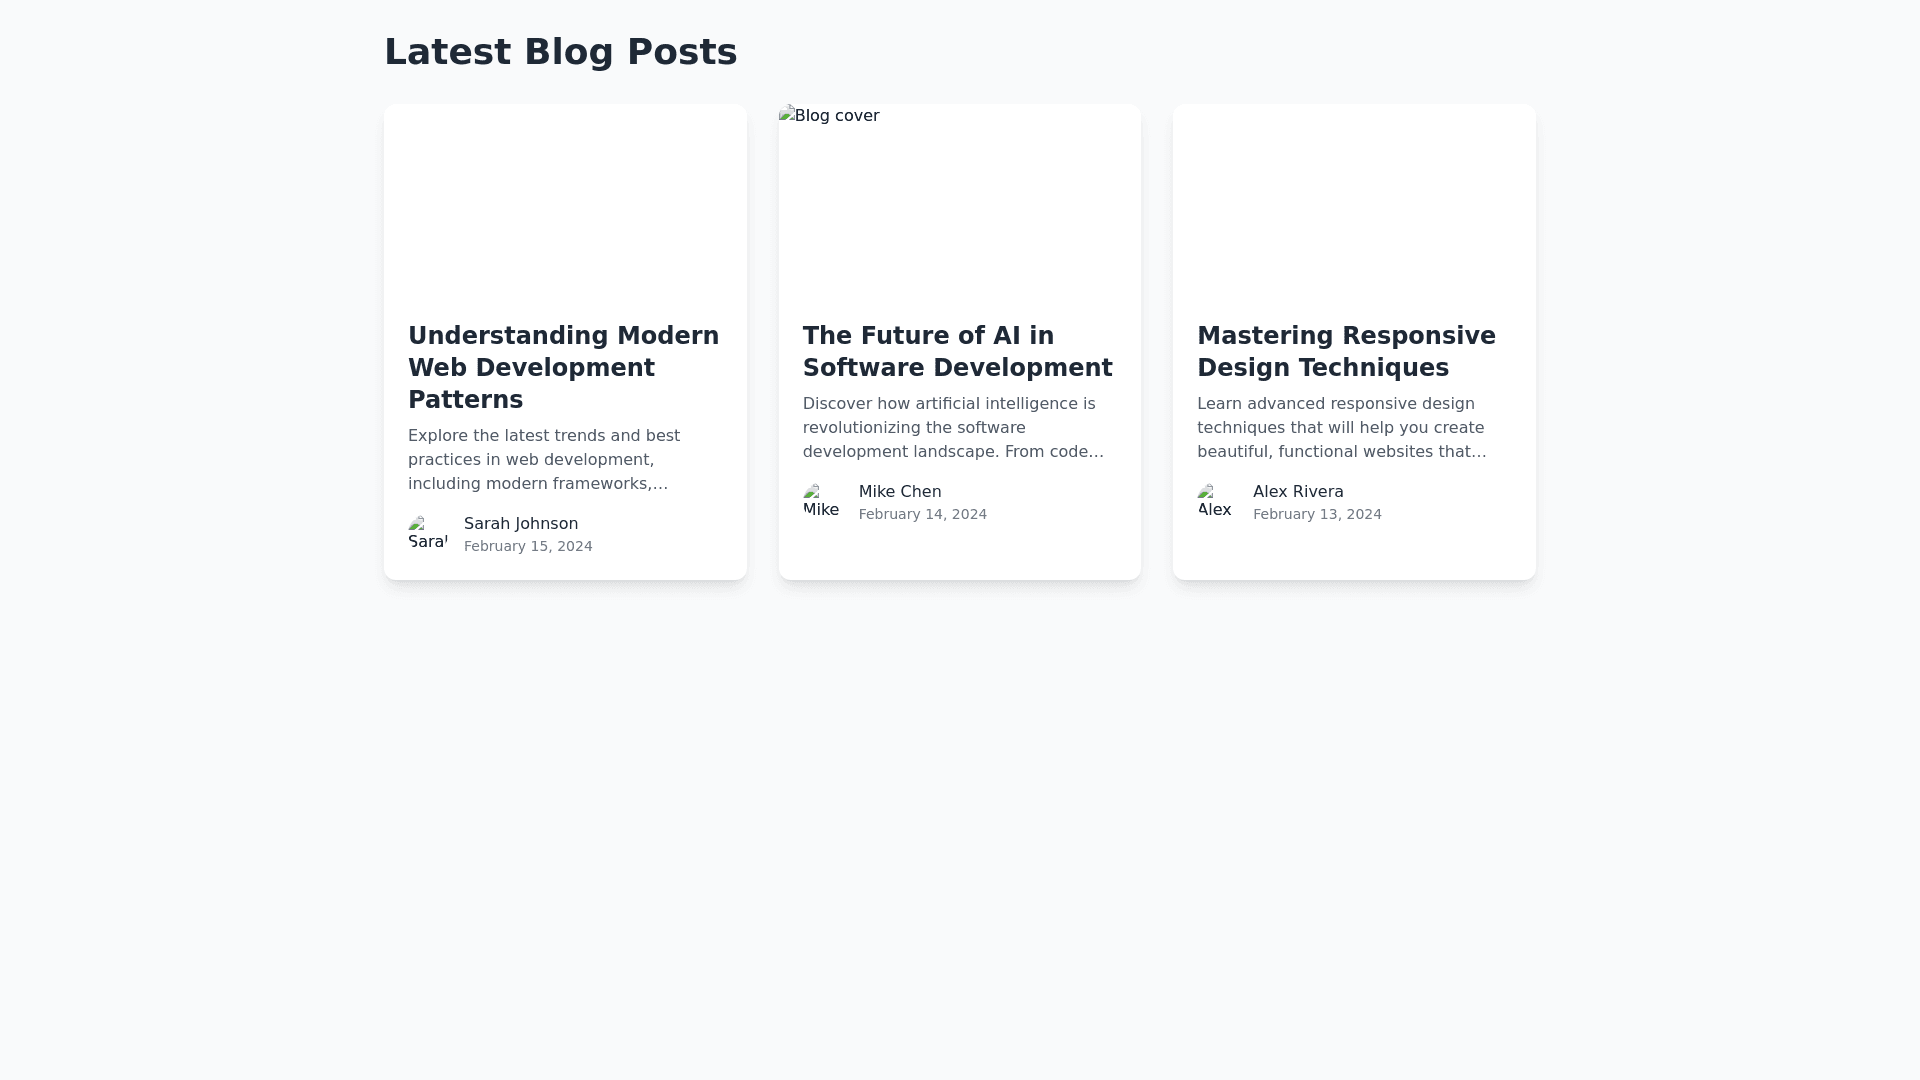The image size is (1920, 1080).
Task: Click the third card's cover image area
Action: [1353, 200]
